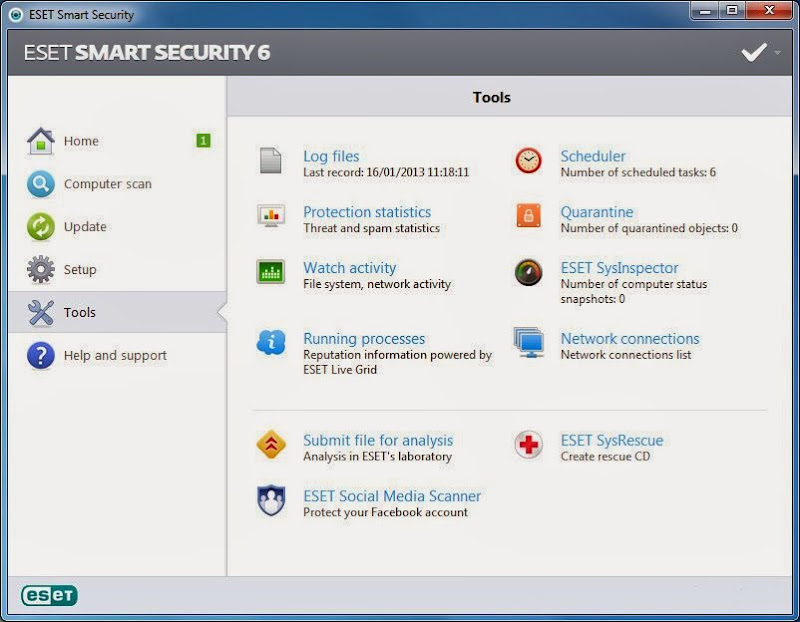Click the Social Media Scanner shield icon
This screenshot has height=622, width=800.
271,500
